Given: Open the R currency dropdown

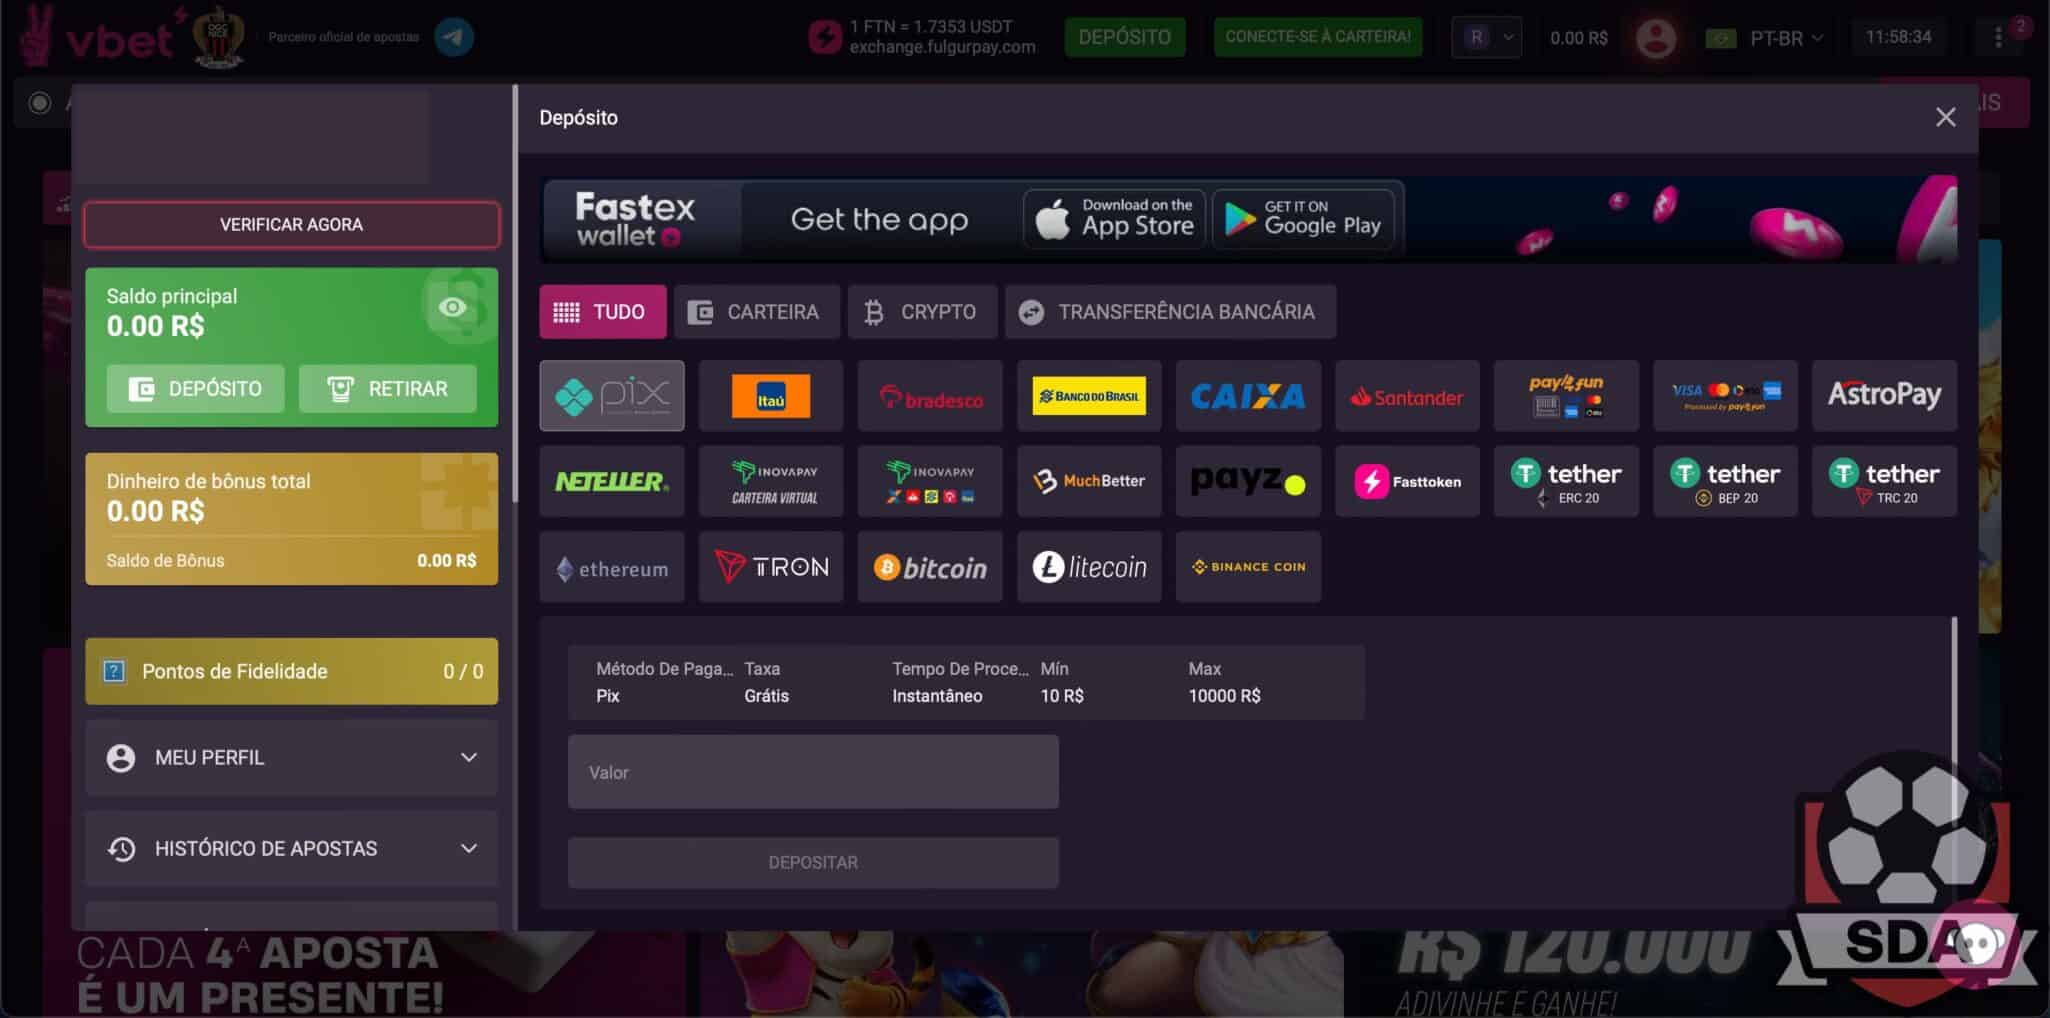Looking at the screenshot, I should (1486, 37).
